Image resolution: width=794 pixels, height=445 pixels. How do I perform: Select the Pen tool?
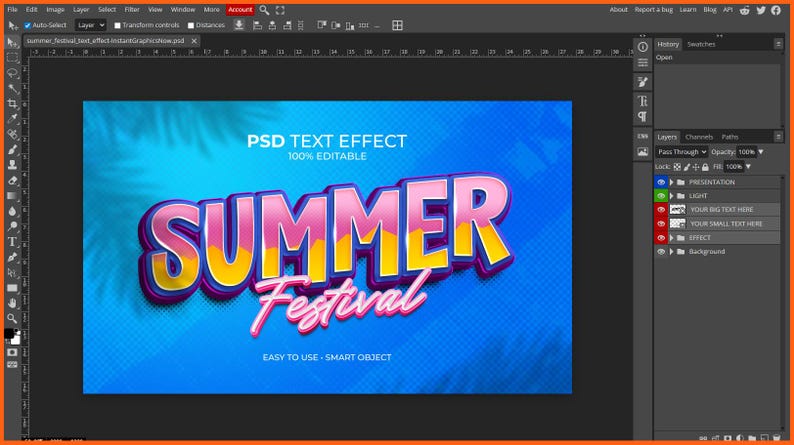(x=12, y=257)
